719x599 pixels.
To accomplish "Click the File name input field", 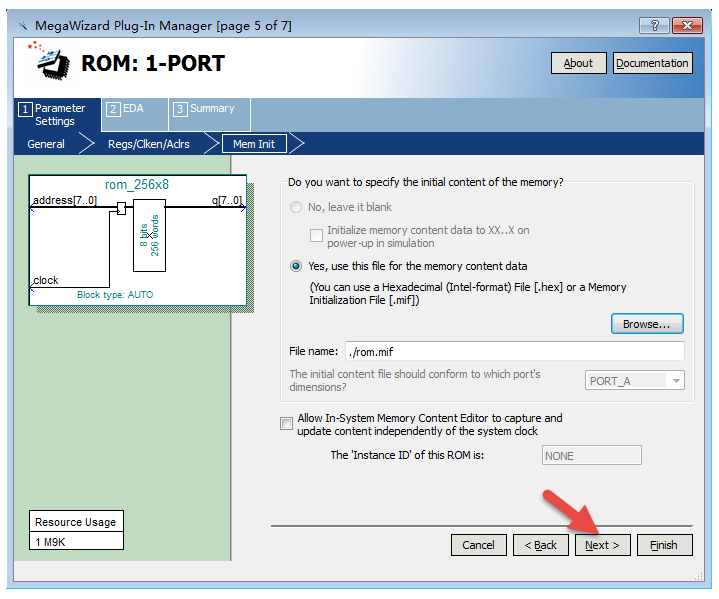I will click(x=514, y=351).
